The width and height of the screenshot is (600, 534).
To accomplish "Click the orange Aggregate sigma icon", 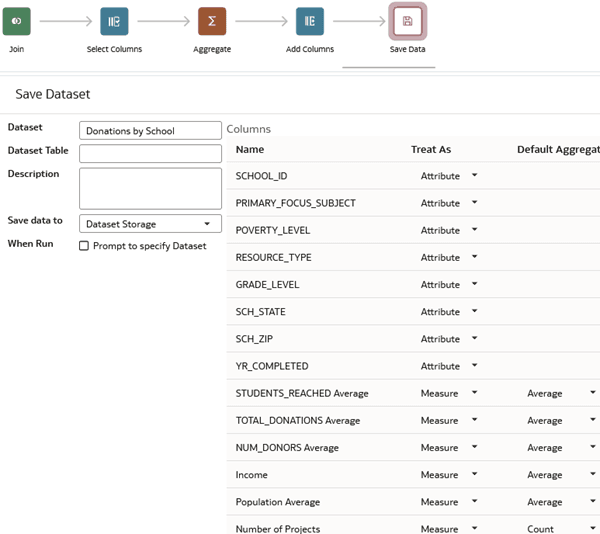I will point(212,21).
